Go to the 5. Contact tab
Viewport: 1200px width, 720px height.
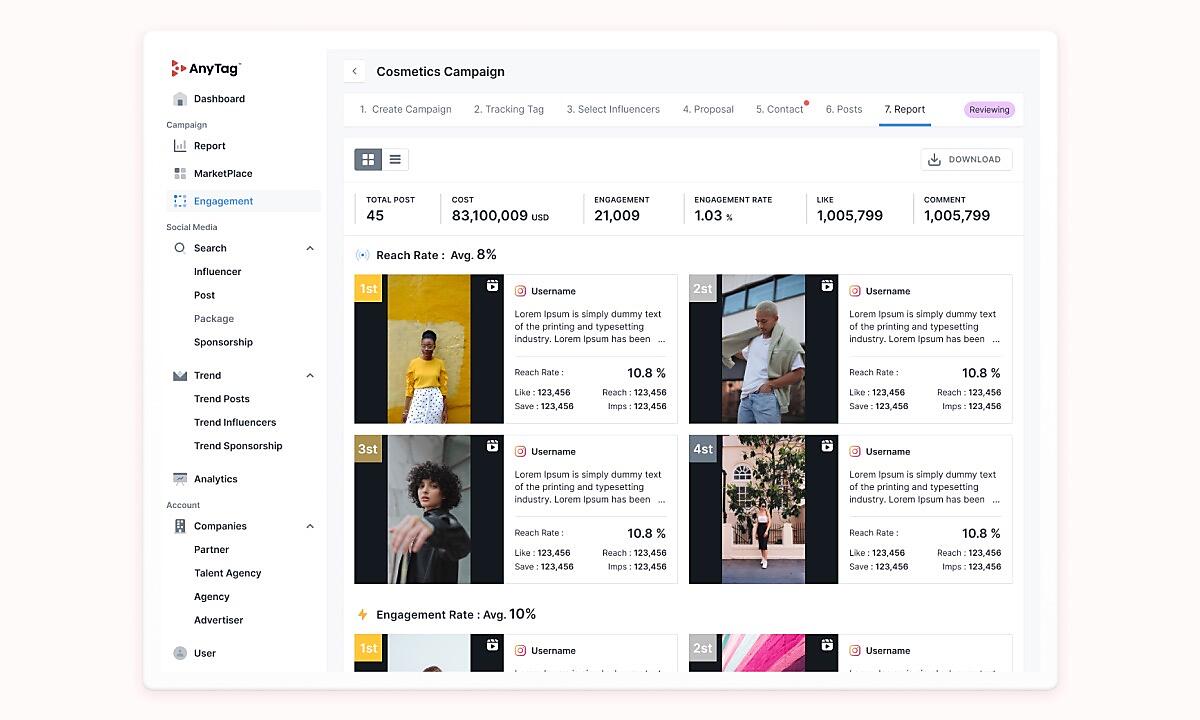point(779,110)
